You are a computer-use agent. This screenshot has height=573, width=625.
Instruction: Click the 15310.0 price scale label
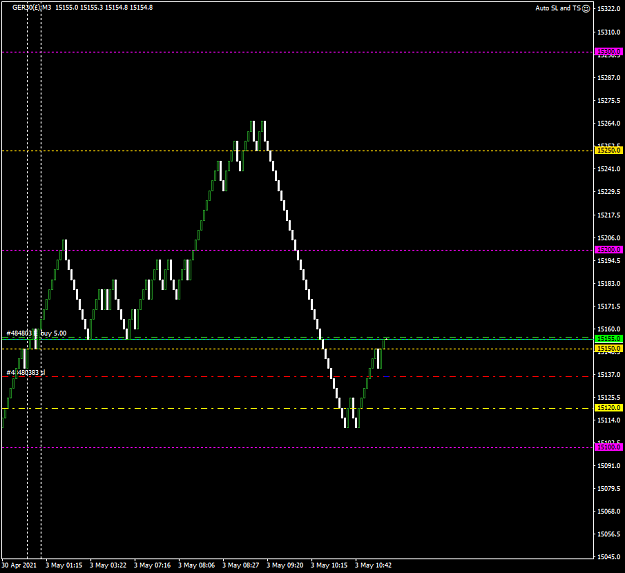coord(609,32)
